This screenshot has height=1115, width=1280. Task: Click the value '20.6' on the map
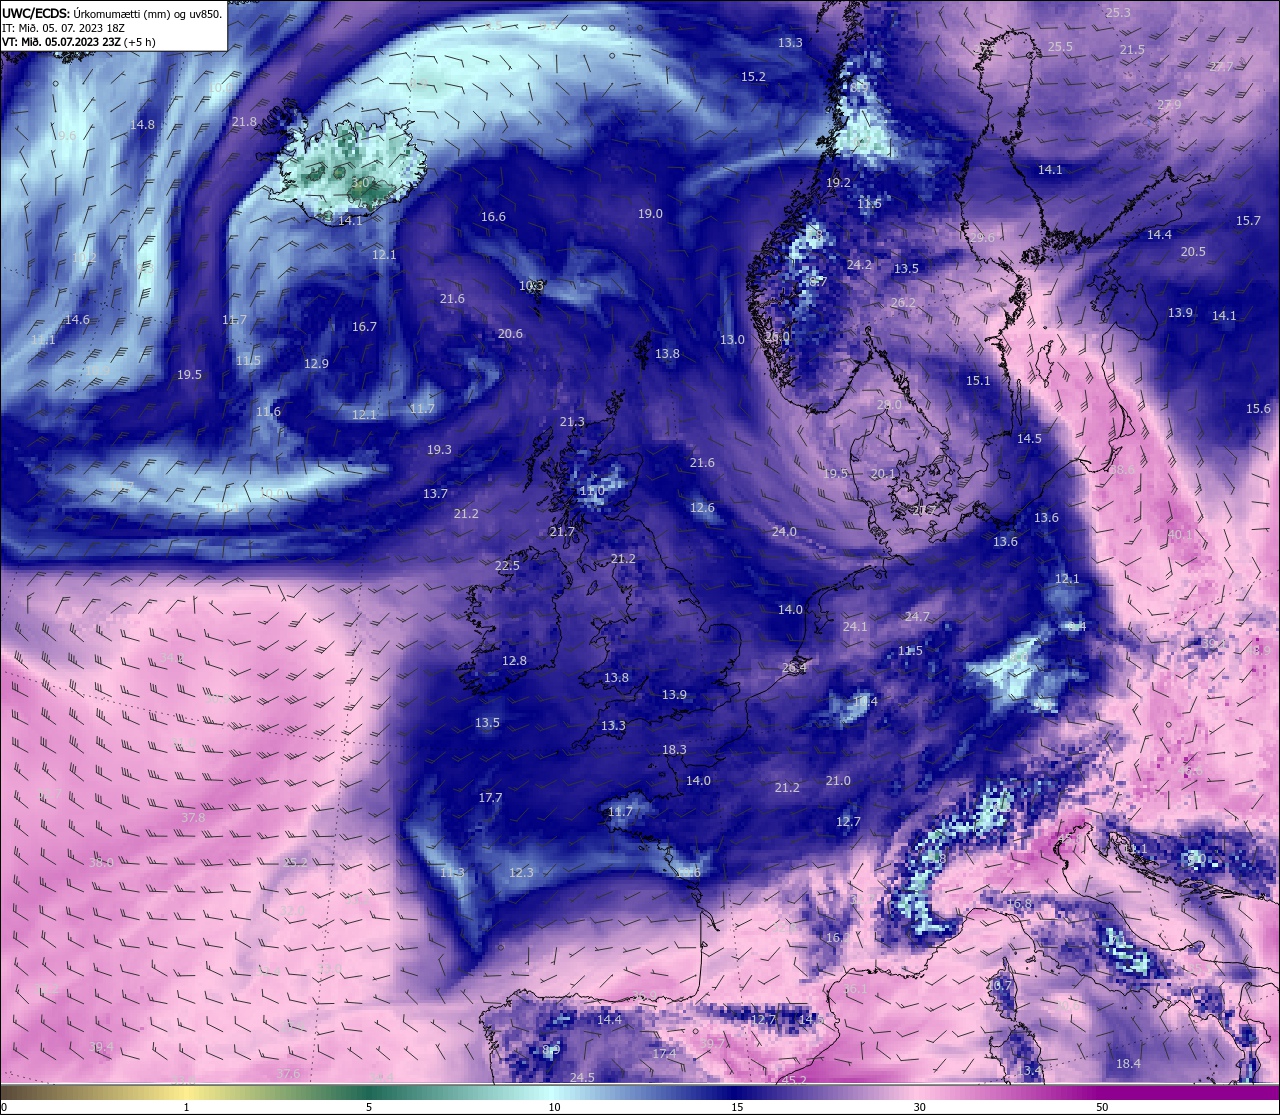(510, 334)
